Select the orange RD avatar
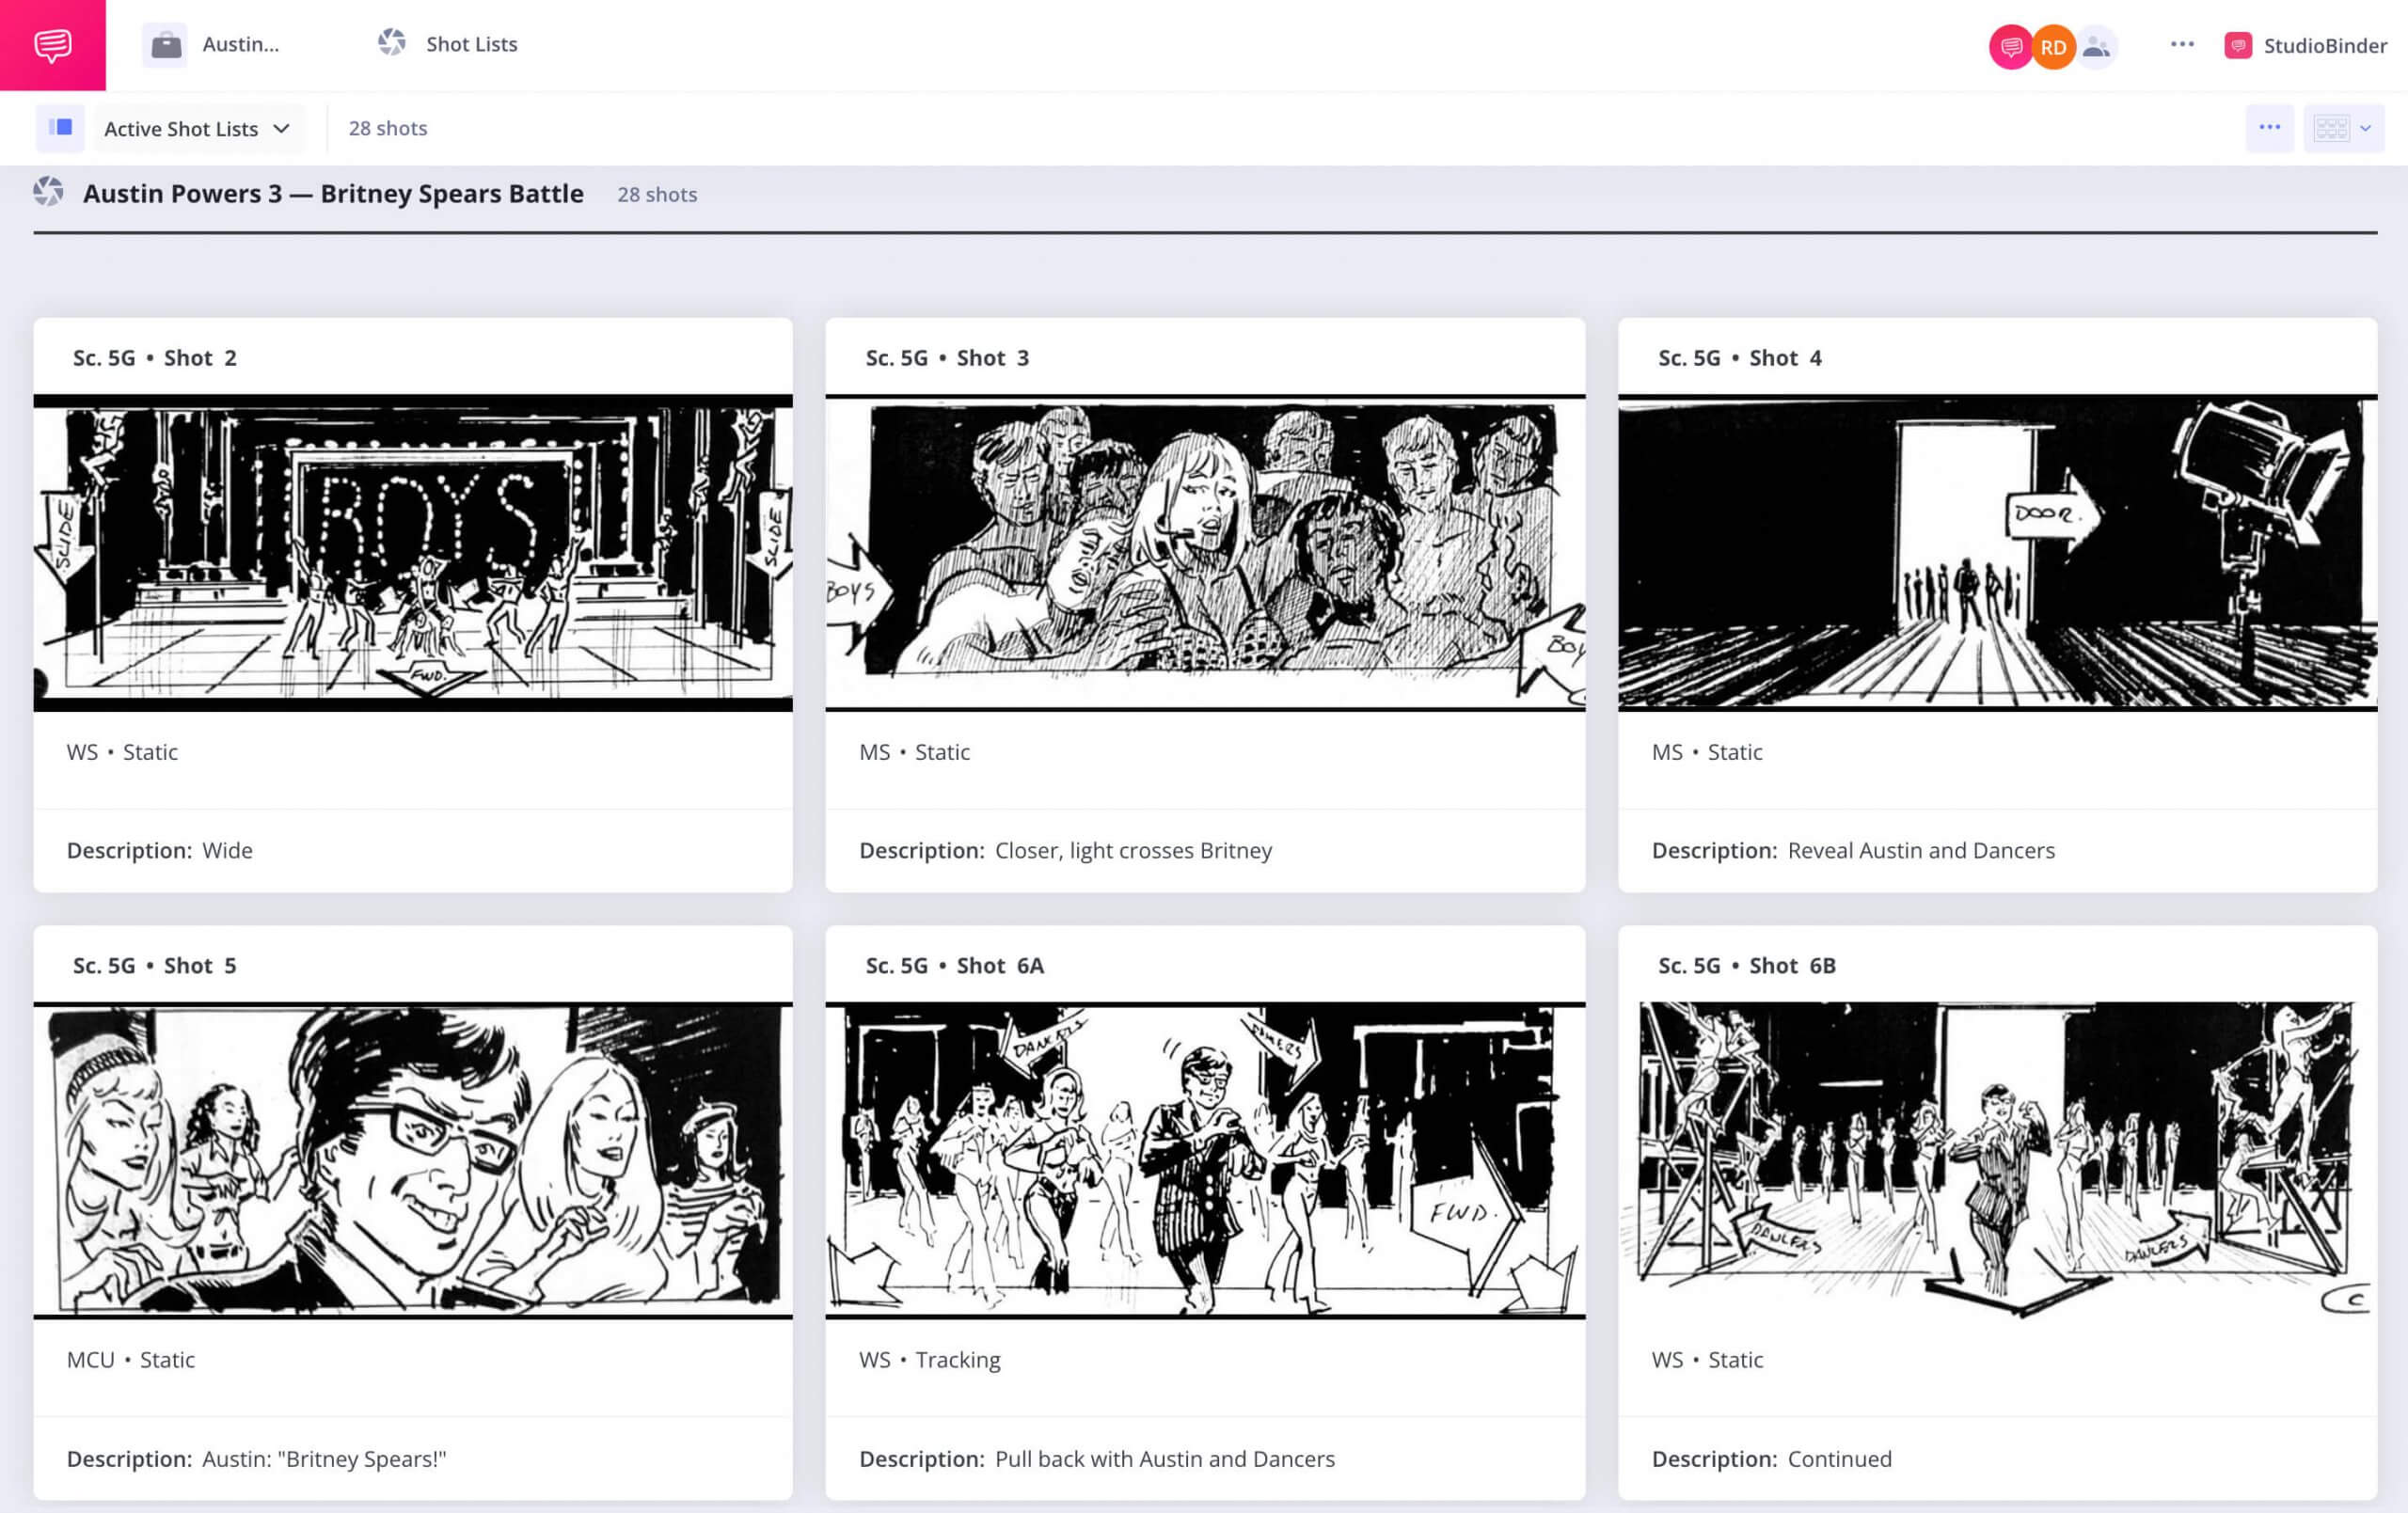This screenshot has height=1513, width=2408. pos(2053,46)
